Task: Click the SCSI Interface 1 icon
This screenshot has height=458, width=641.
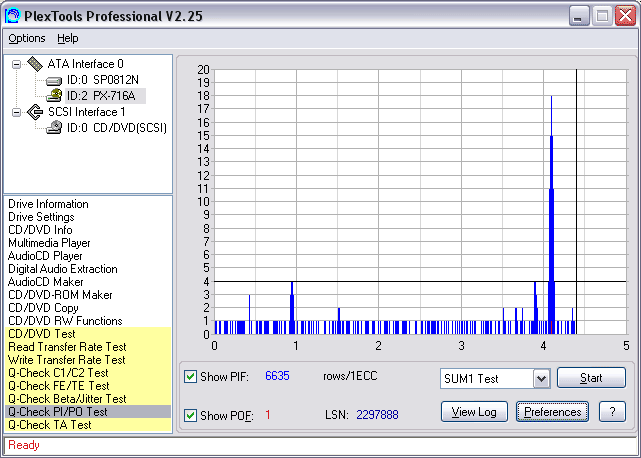Action: click(x=35, y=112)
